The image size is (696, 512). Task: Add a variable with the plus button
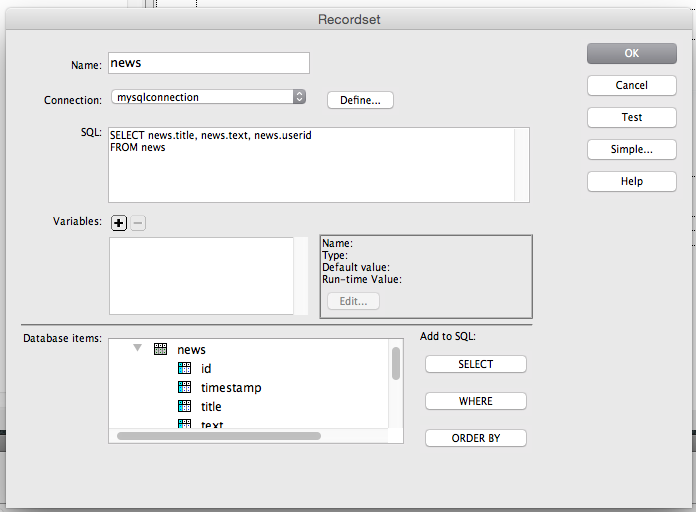tap(119, 223)
